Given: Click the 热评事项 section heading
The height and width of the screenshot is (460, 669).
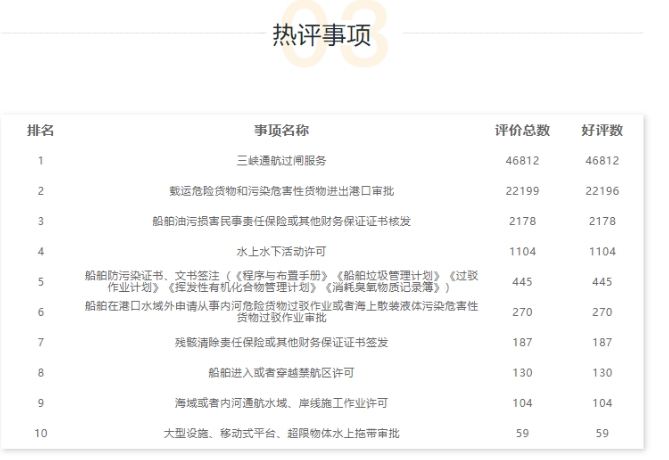Looking at the screenshot, I should (x=321, y=36).
